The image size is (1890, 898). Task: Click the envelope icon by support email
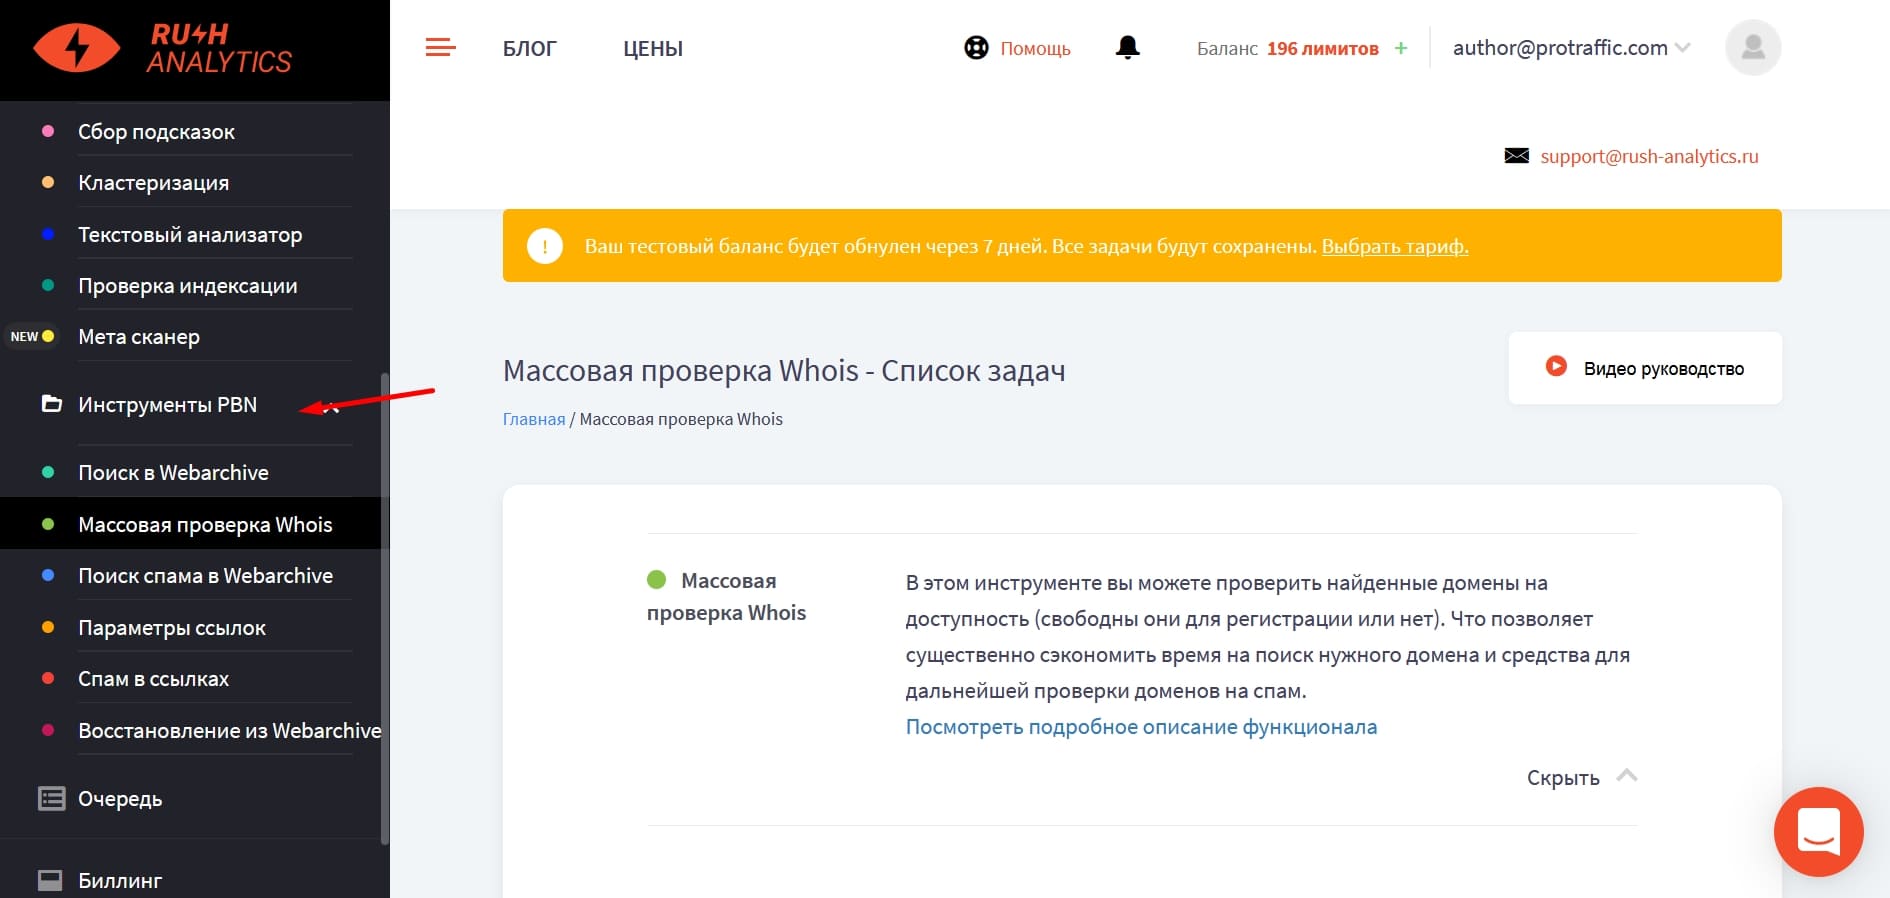(1516, 156)
